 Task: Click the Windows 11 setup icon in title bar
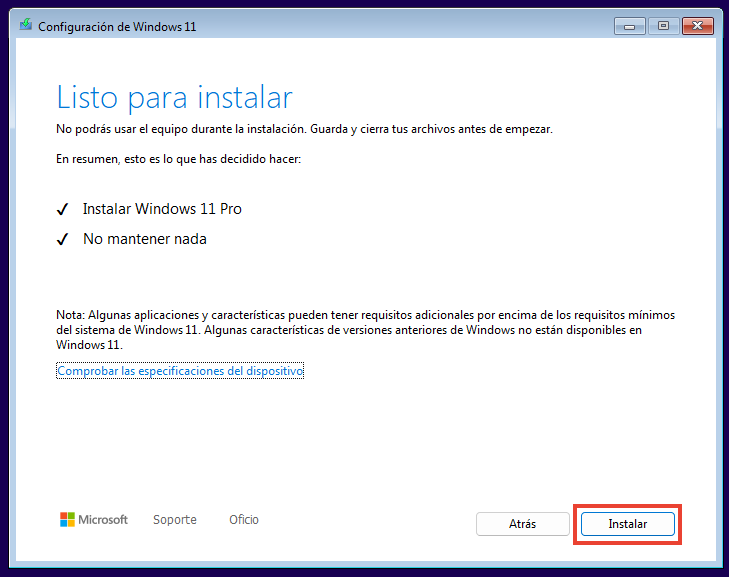[x=25, y=25]
